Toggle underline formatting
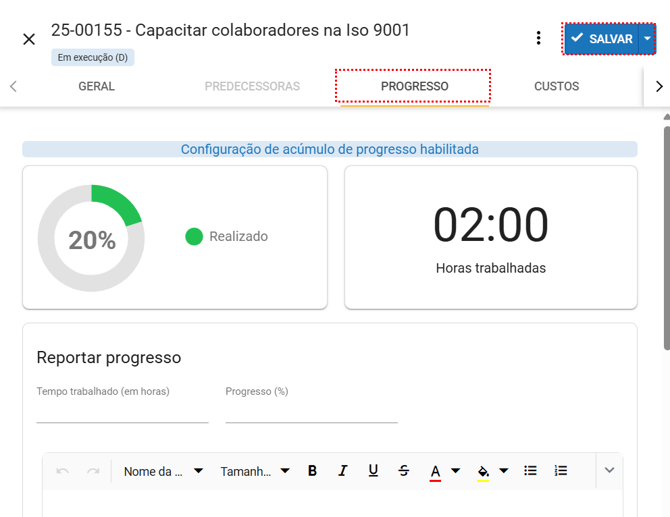This screenshot has height=517, width=670. [x=373, y=471]
